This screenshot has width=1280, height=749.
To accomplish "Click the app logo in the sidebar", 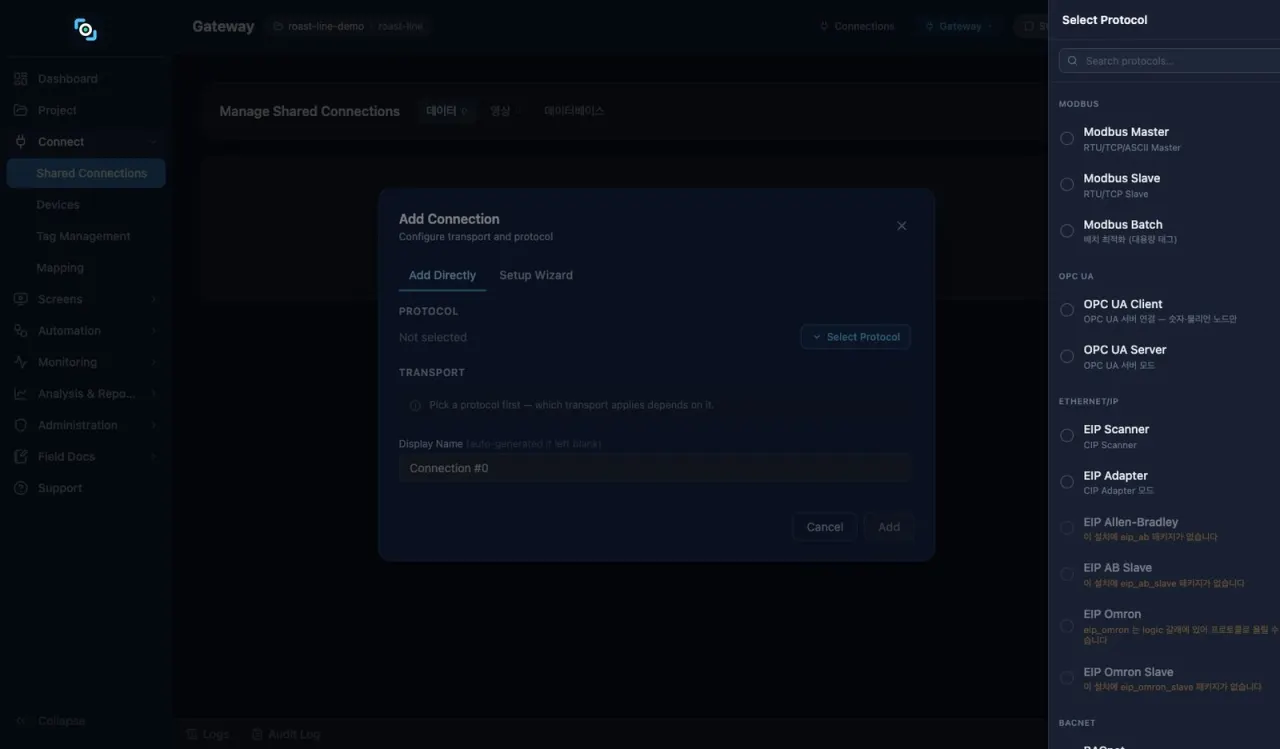I will click(x=86, y=29).
